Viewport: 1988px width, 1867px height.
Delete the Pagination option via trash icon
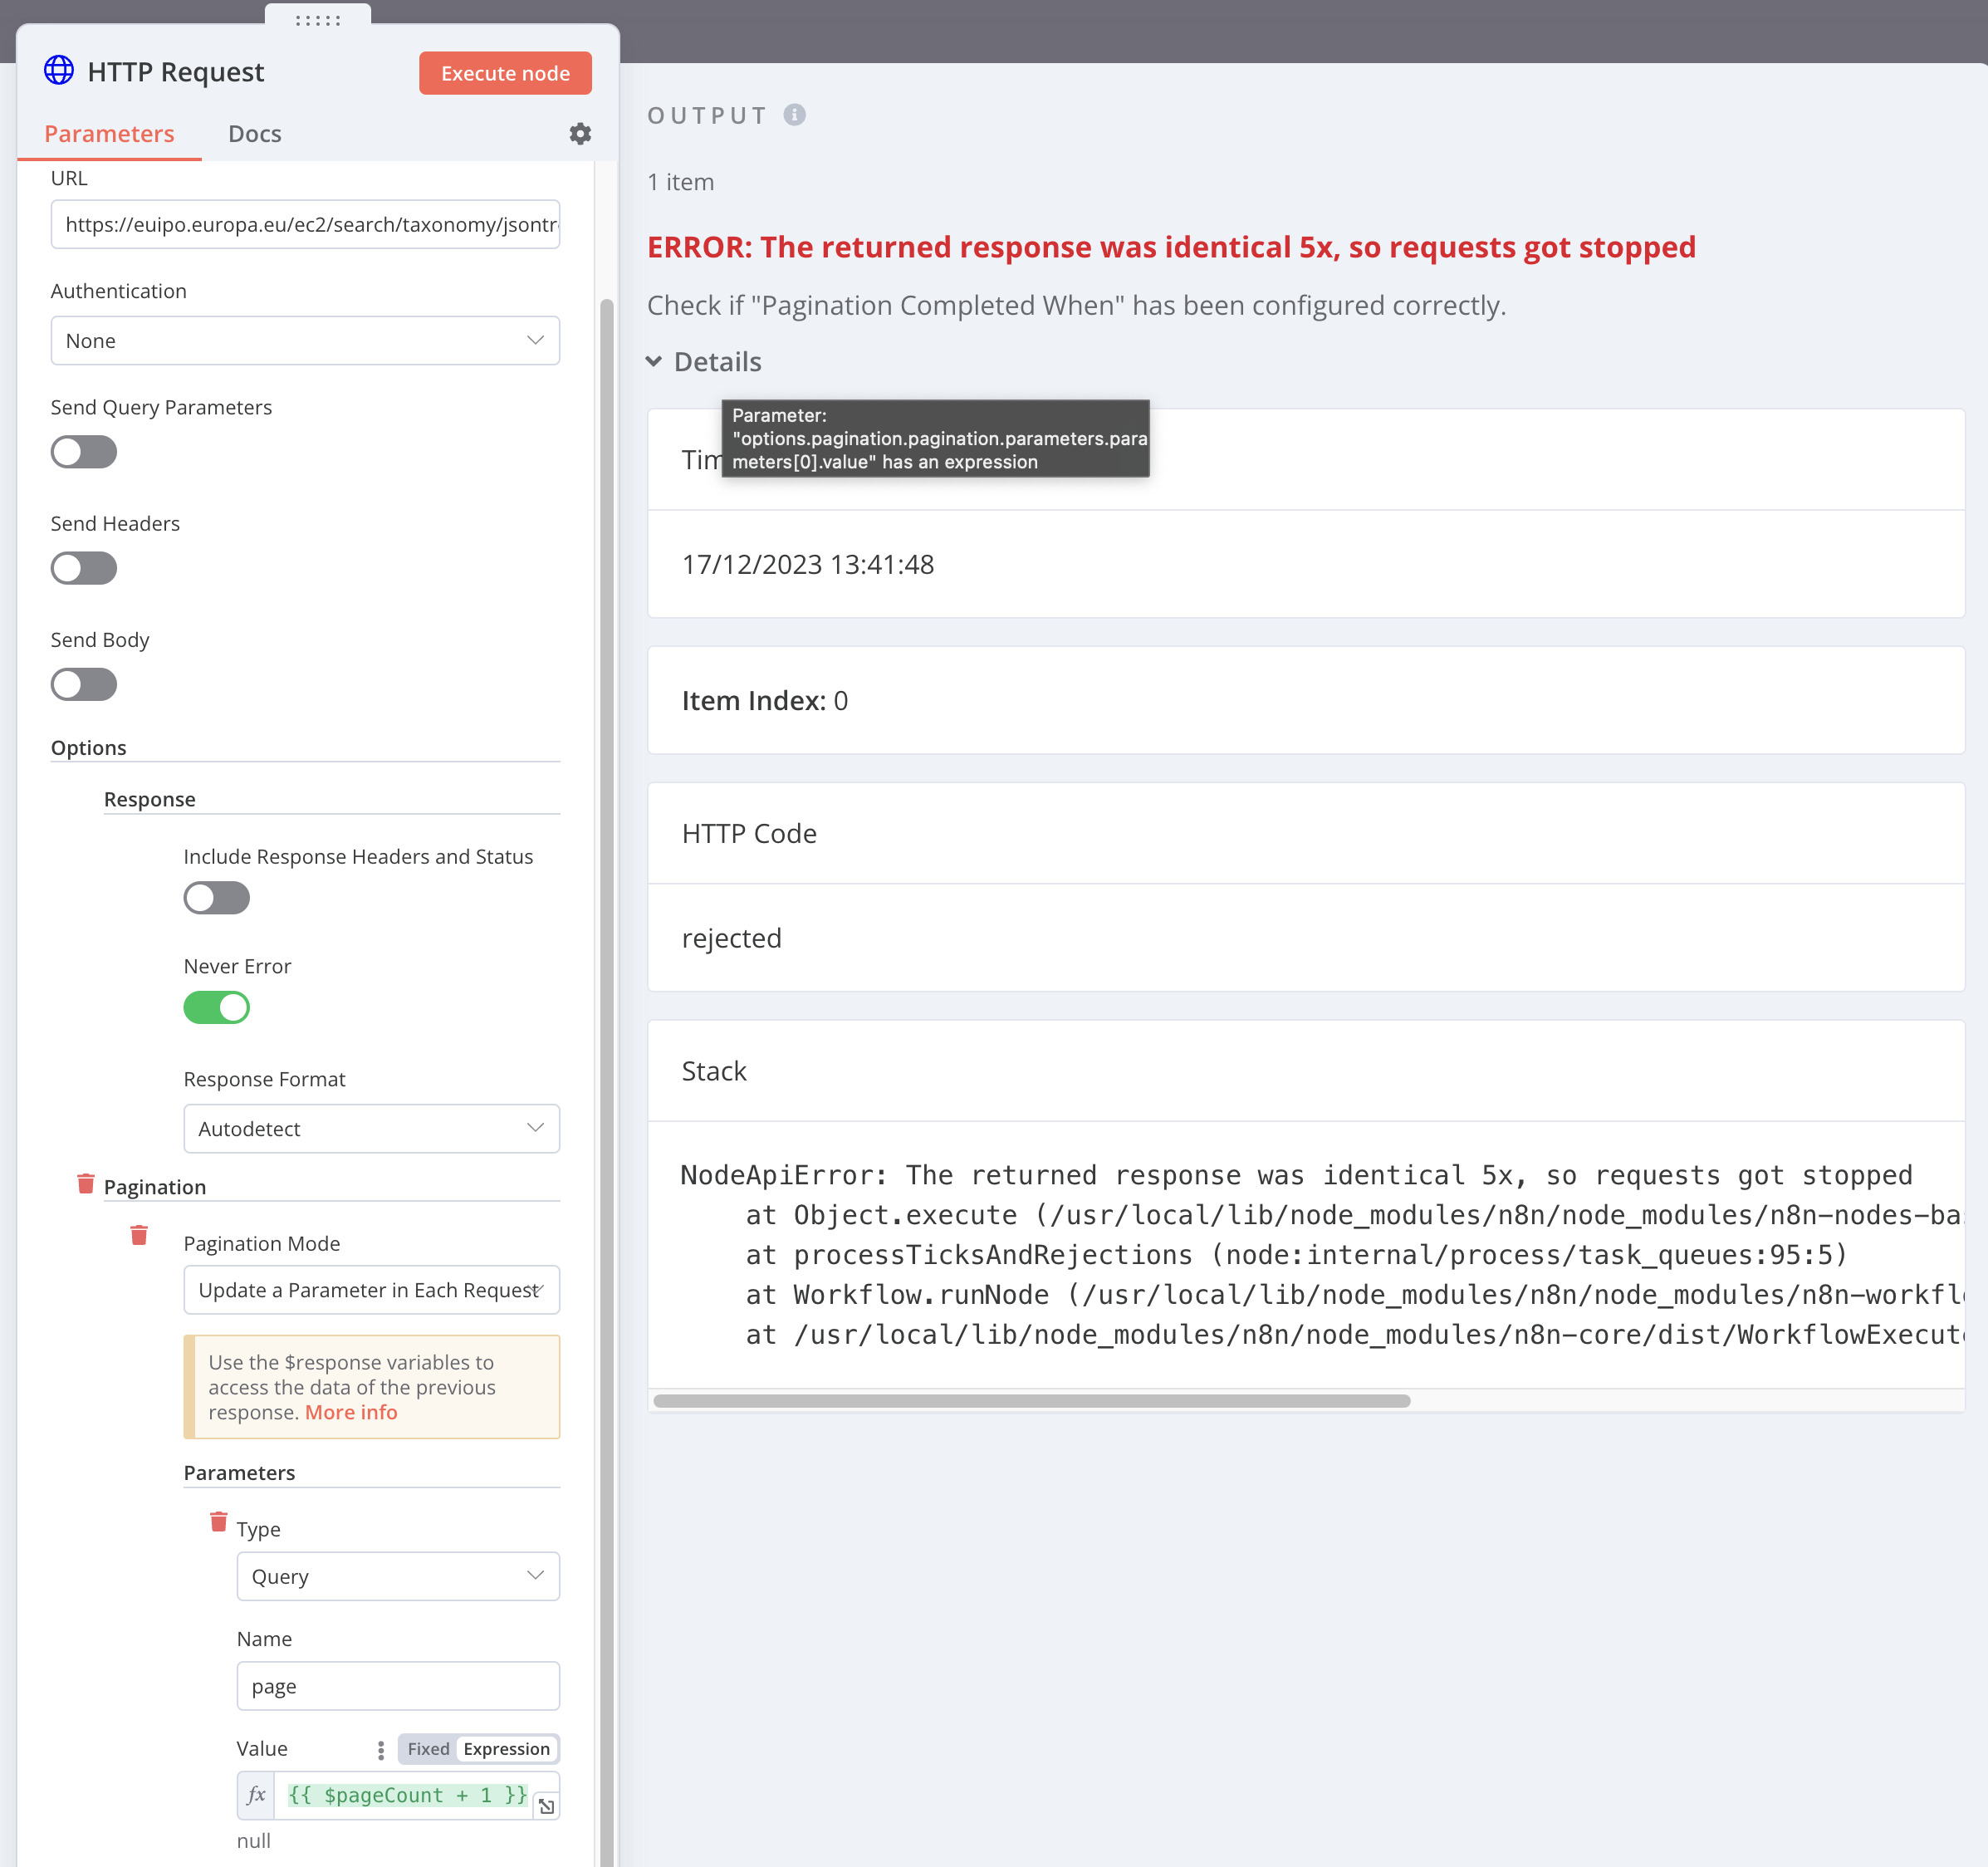(x=86, y=1184)
